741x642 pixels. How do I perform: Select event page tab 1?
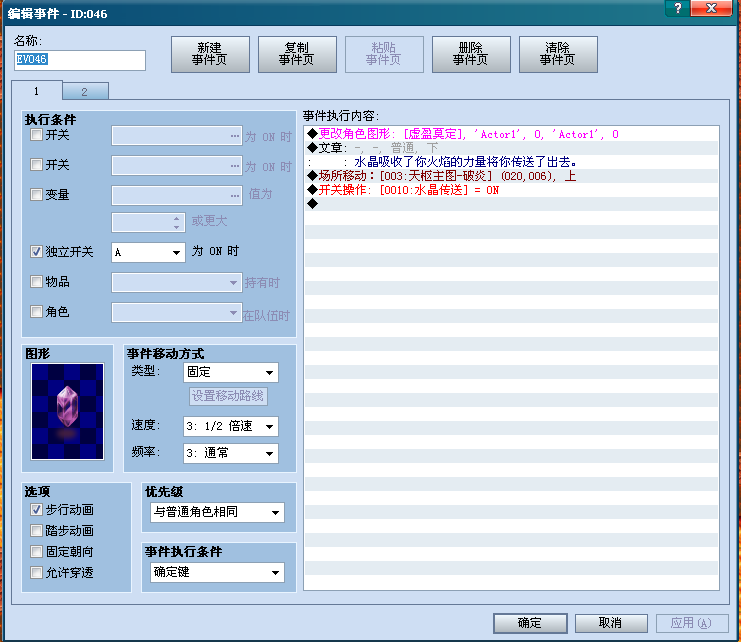point(37,90)
